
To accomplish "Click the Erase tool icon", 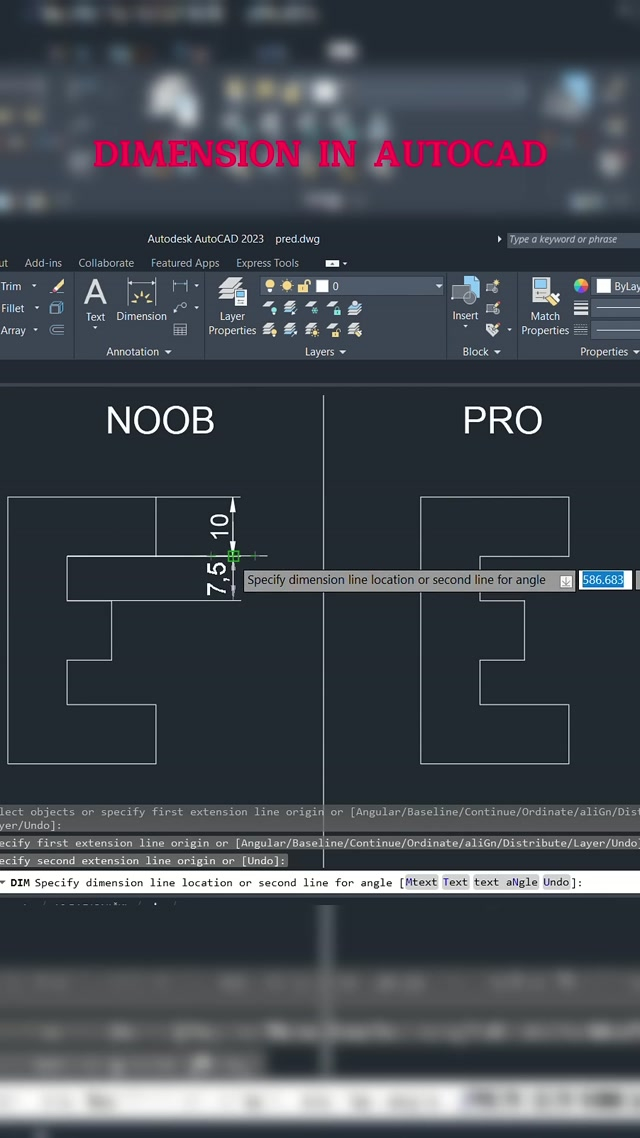I will click(57, 286).
